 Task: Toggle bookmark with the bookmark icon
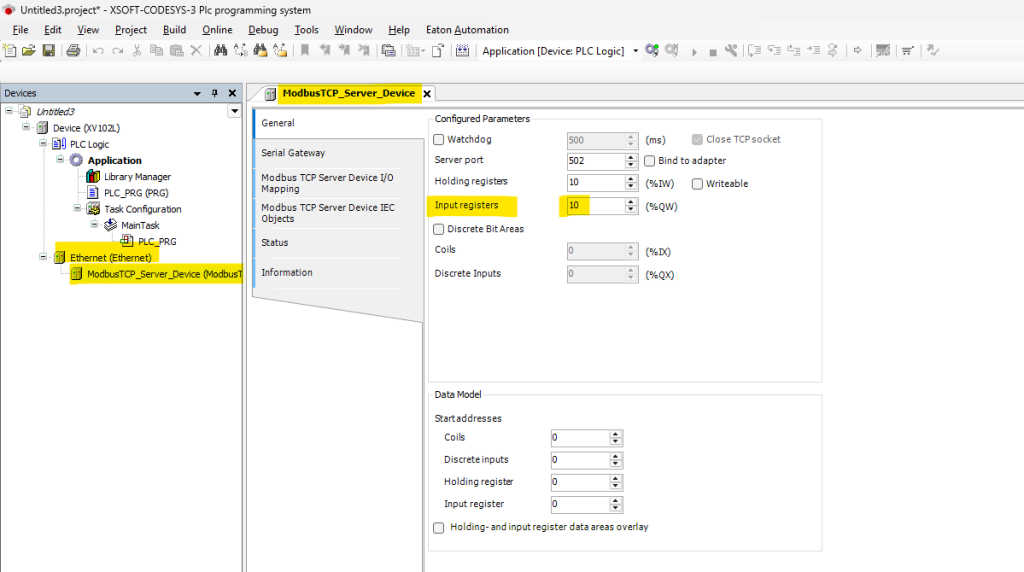pyautogui.click(x=304, y=50)
